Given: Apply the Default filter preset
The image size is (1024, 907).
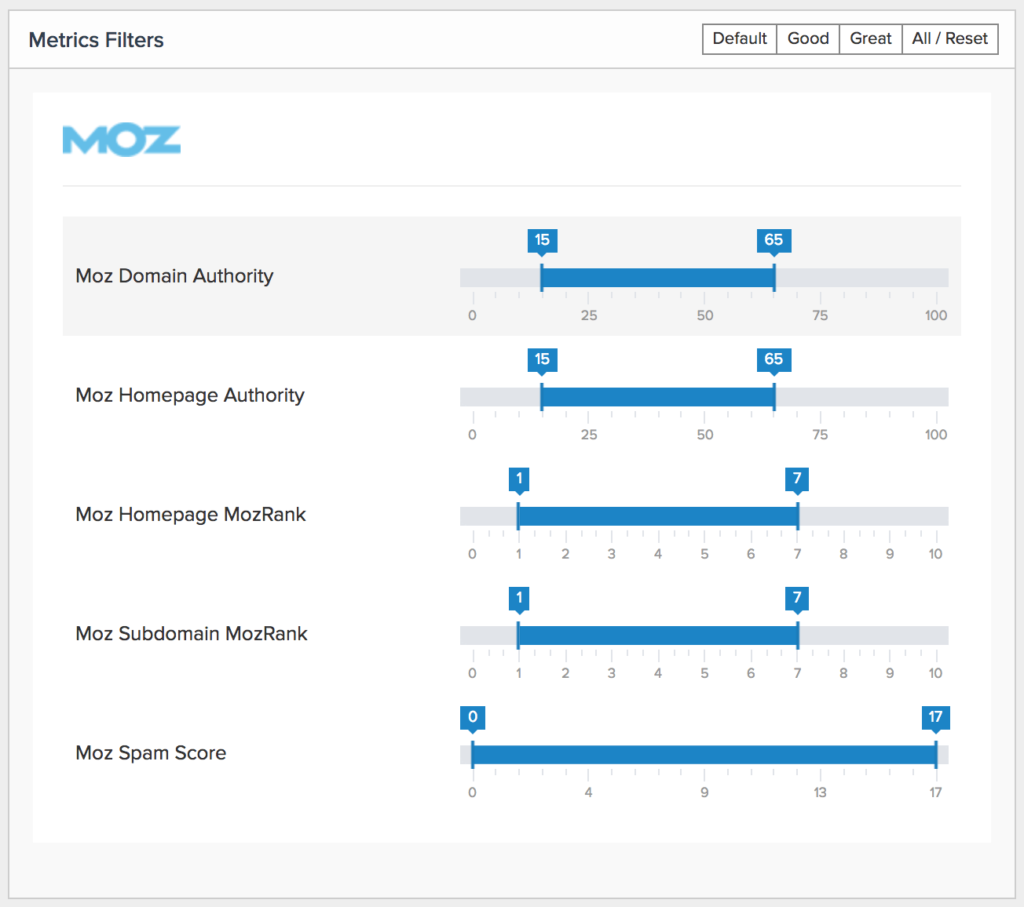Looking at the screenshot, I should (x=739, y=39).
